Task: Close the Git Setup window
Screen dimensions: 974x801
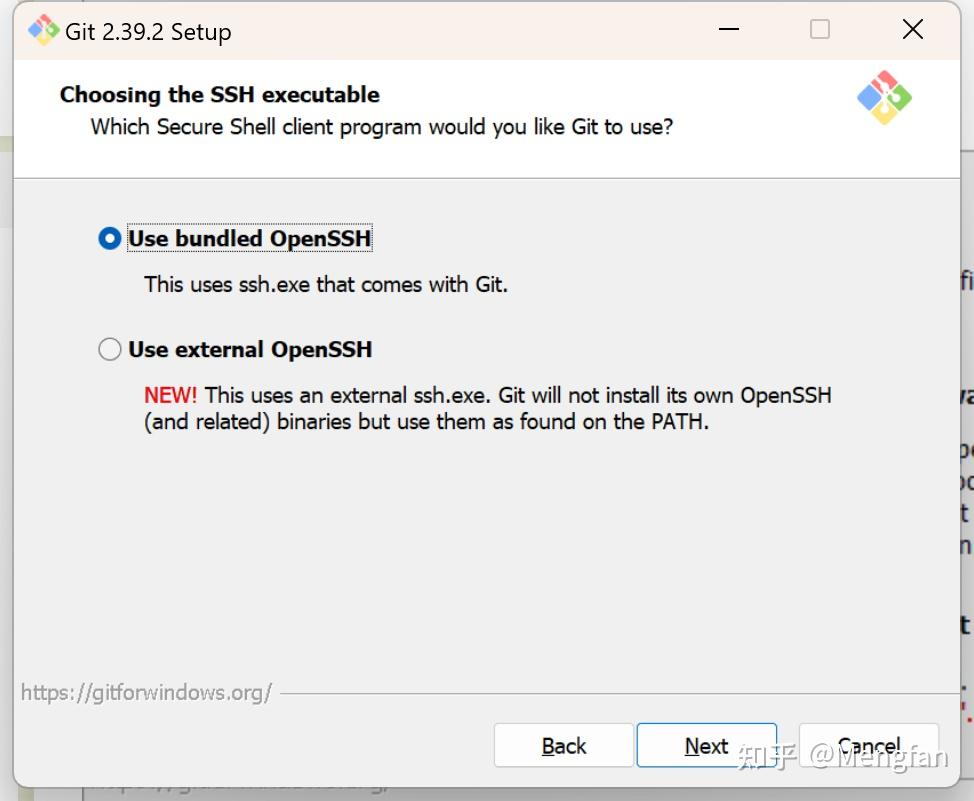Action: click(x=912, y=30)
